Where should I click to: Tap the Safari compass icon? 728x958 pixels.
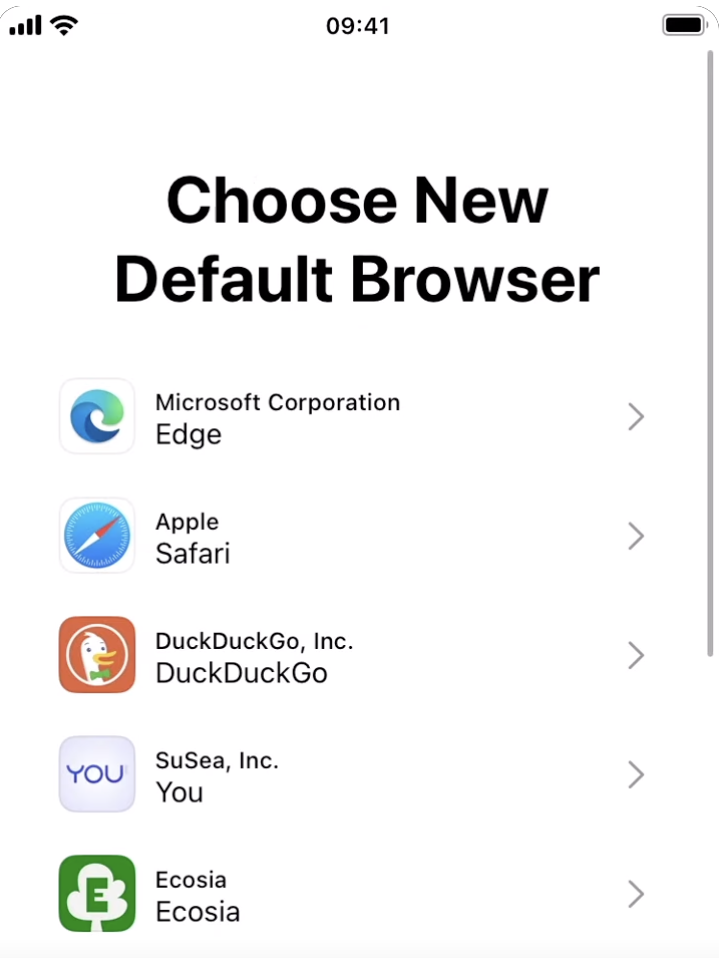point(97,536)
